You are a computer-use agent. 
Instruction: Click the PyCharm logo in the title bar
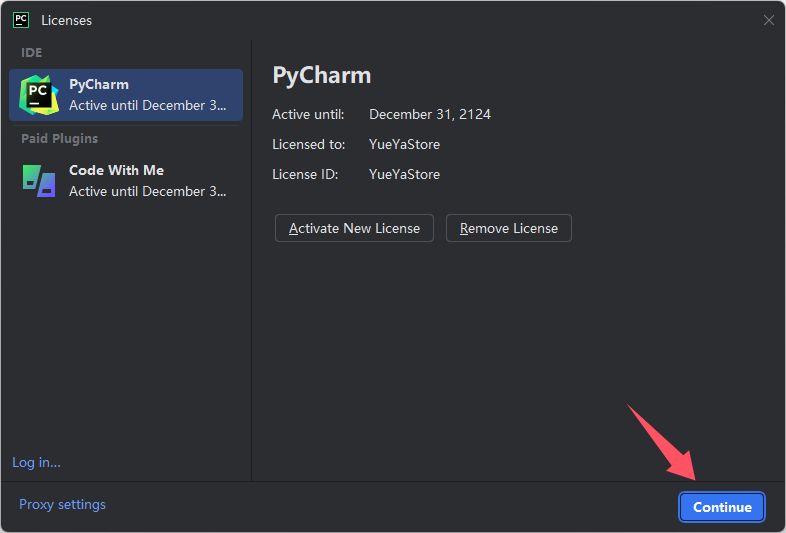21,20
